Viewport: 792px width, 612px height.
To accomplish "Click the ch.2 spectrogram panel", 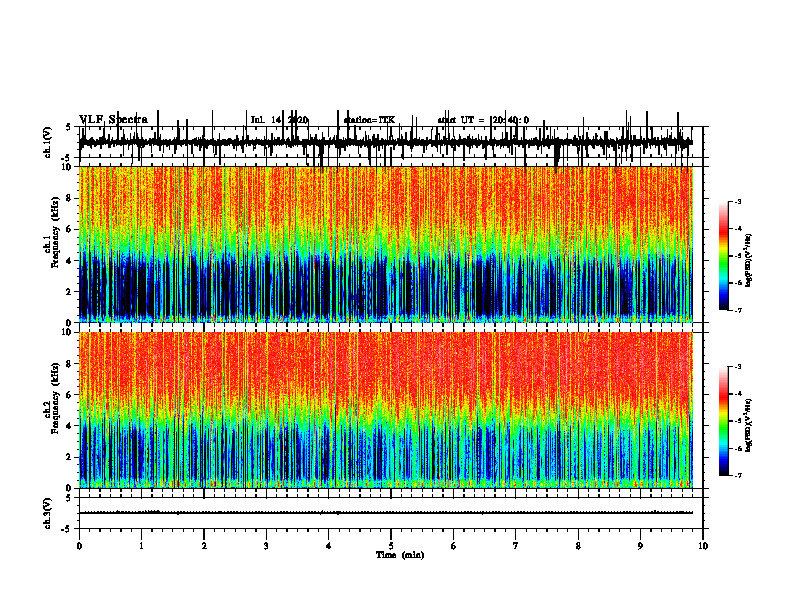I will tap(385, 410).
